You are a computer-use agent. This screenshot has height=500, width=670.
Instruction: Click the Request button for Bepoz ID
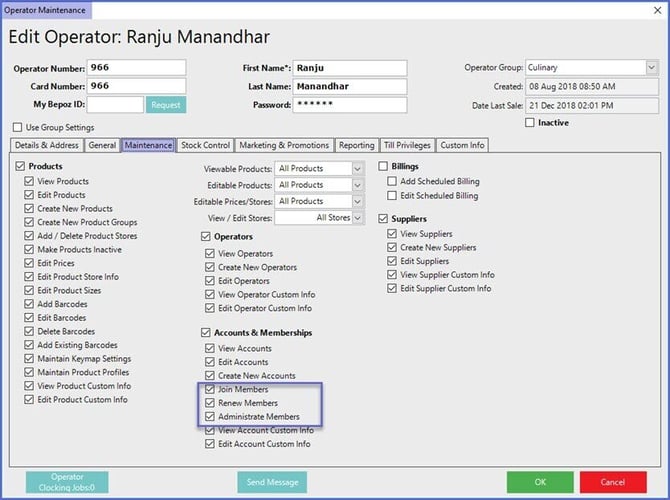click(166, 104)
